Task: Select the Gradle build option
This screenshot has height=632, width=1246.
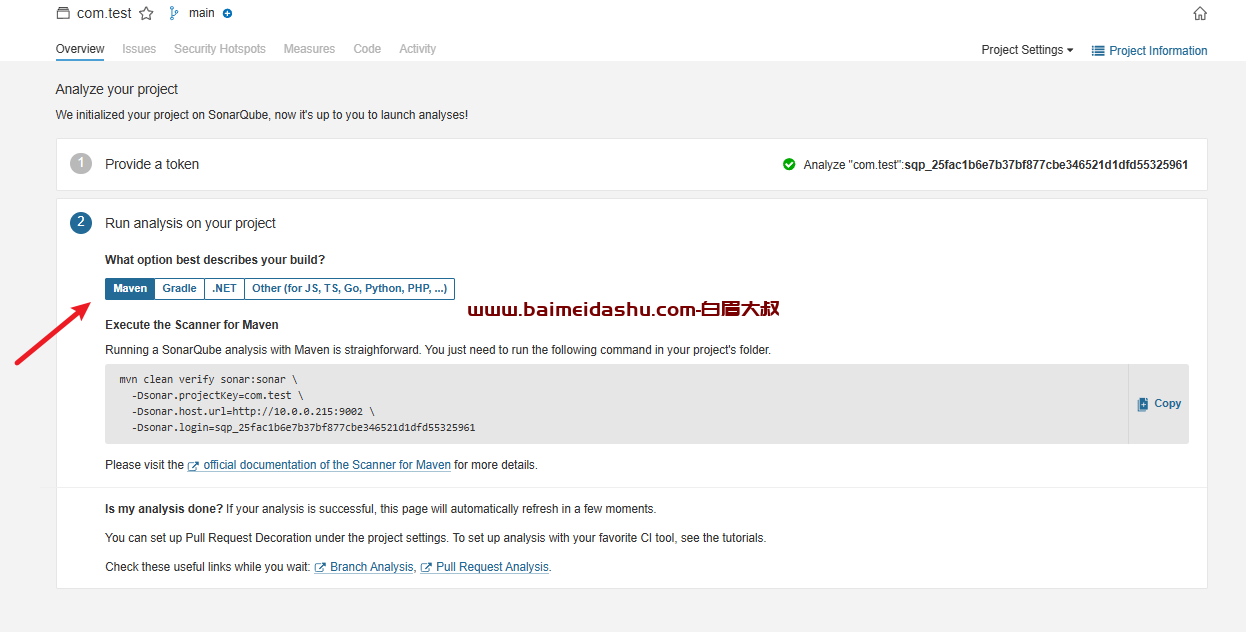Action: (180, 289)
